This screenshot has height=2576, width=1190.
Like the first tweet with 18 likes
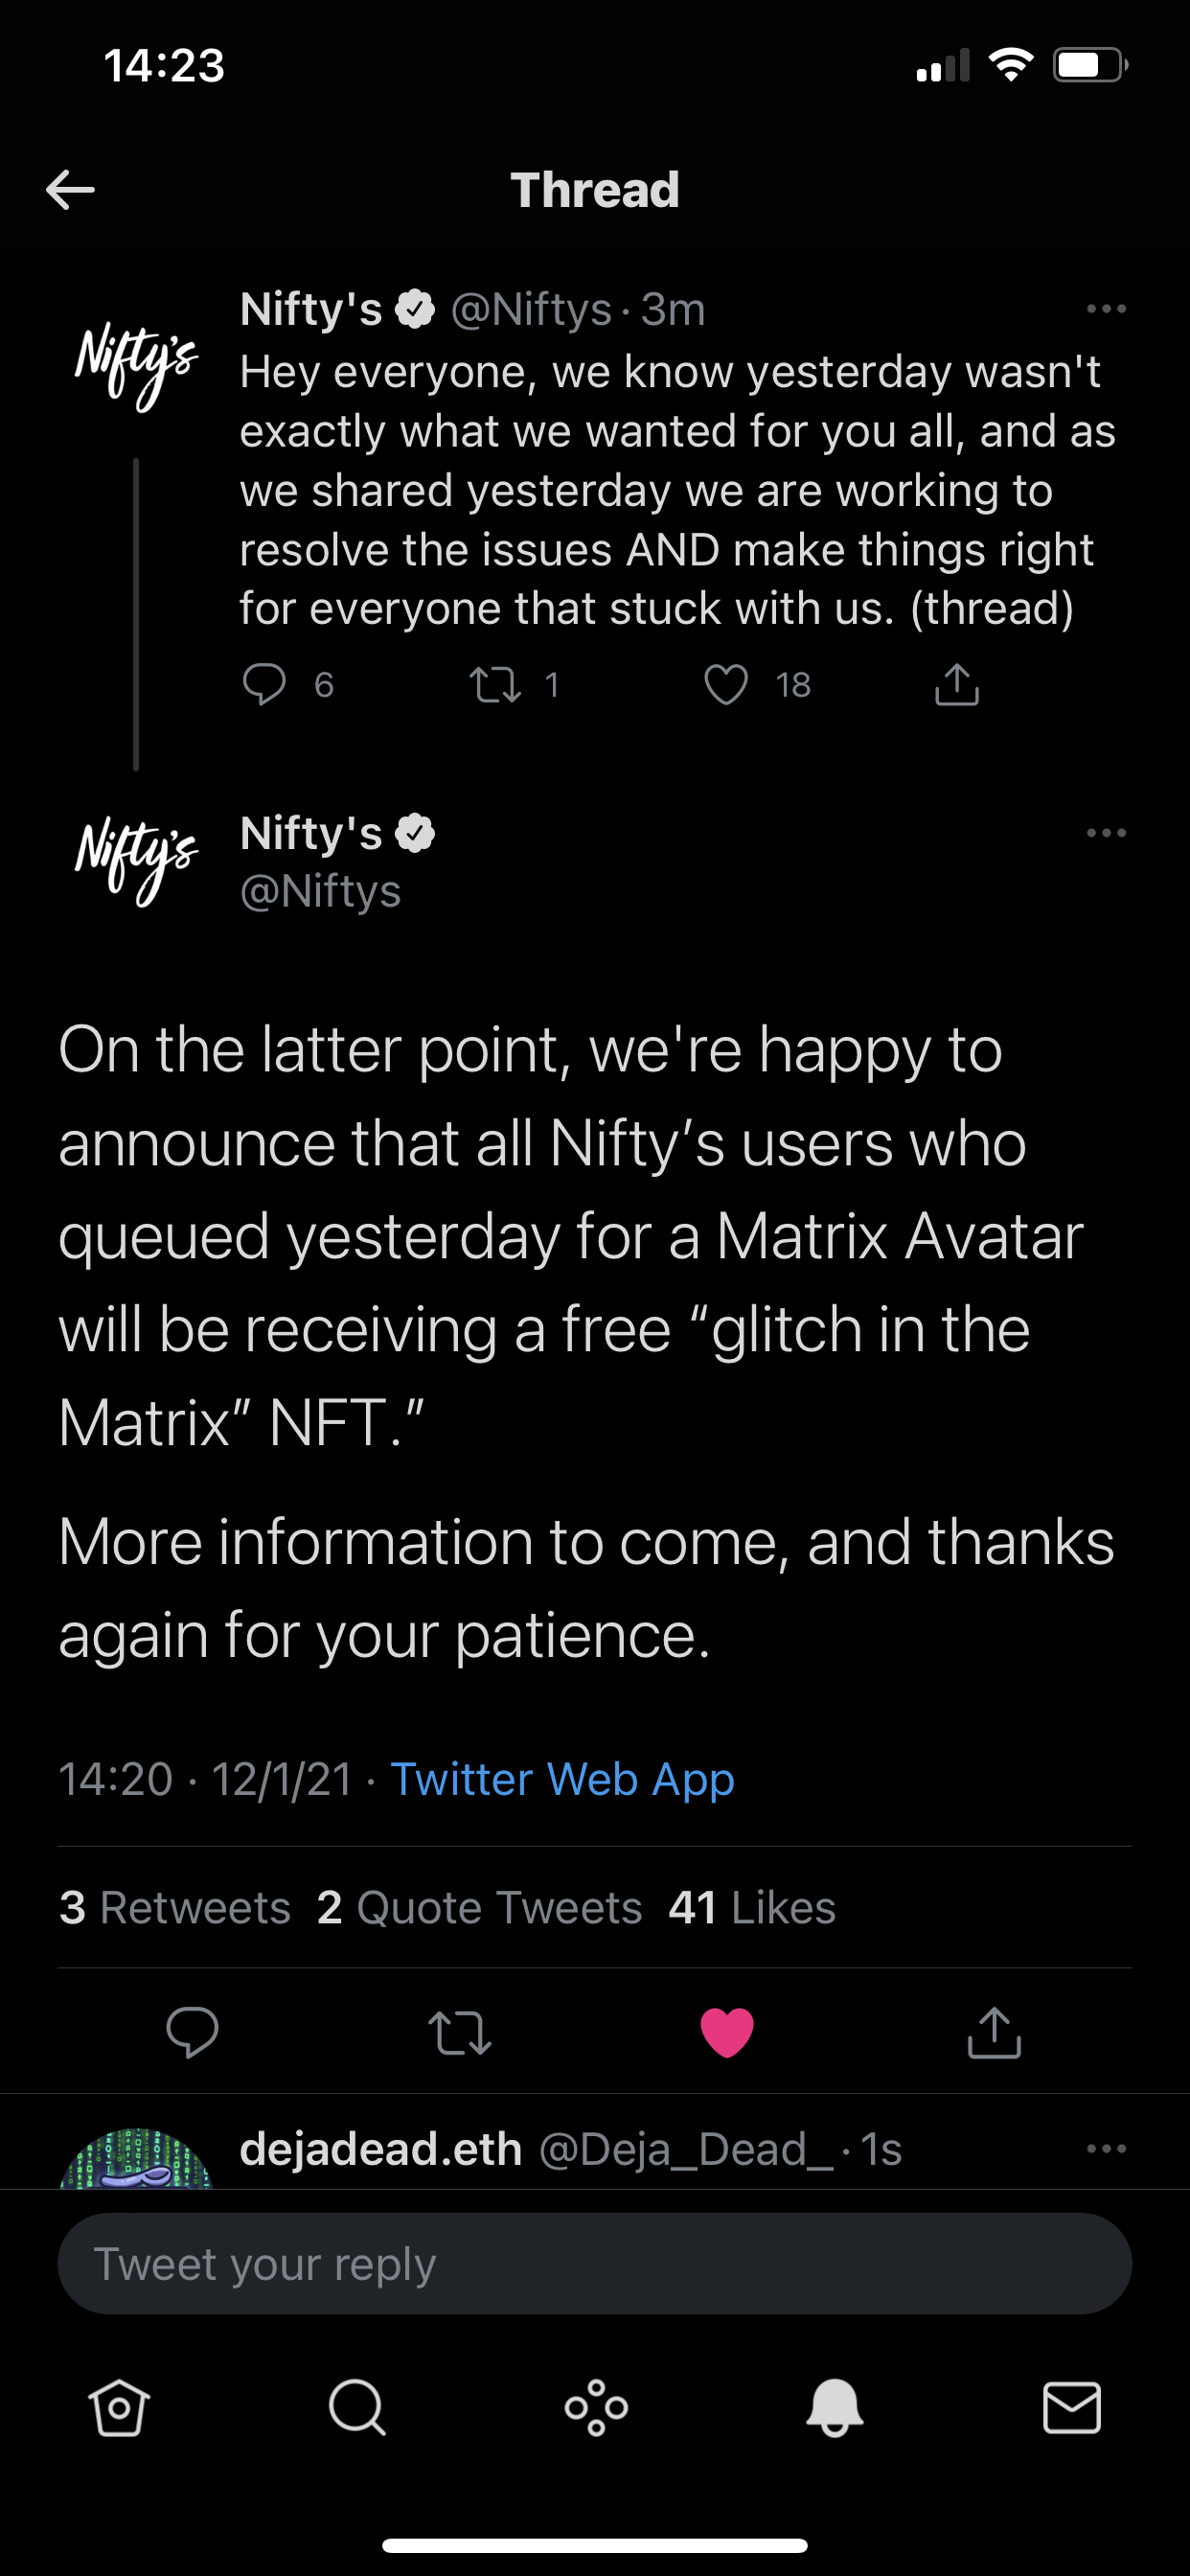click(726, 685)
